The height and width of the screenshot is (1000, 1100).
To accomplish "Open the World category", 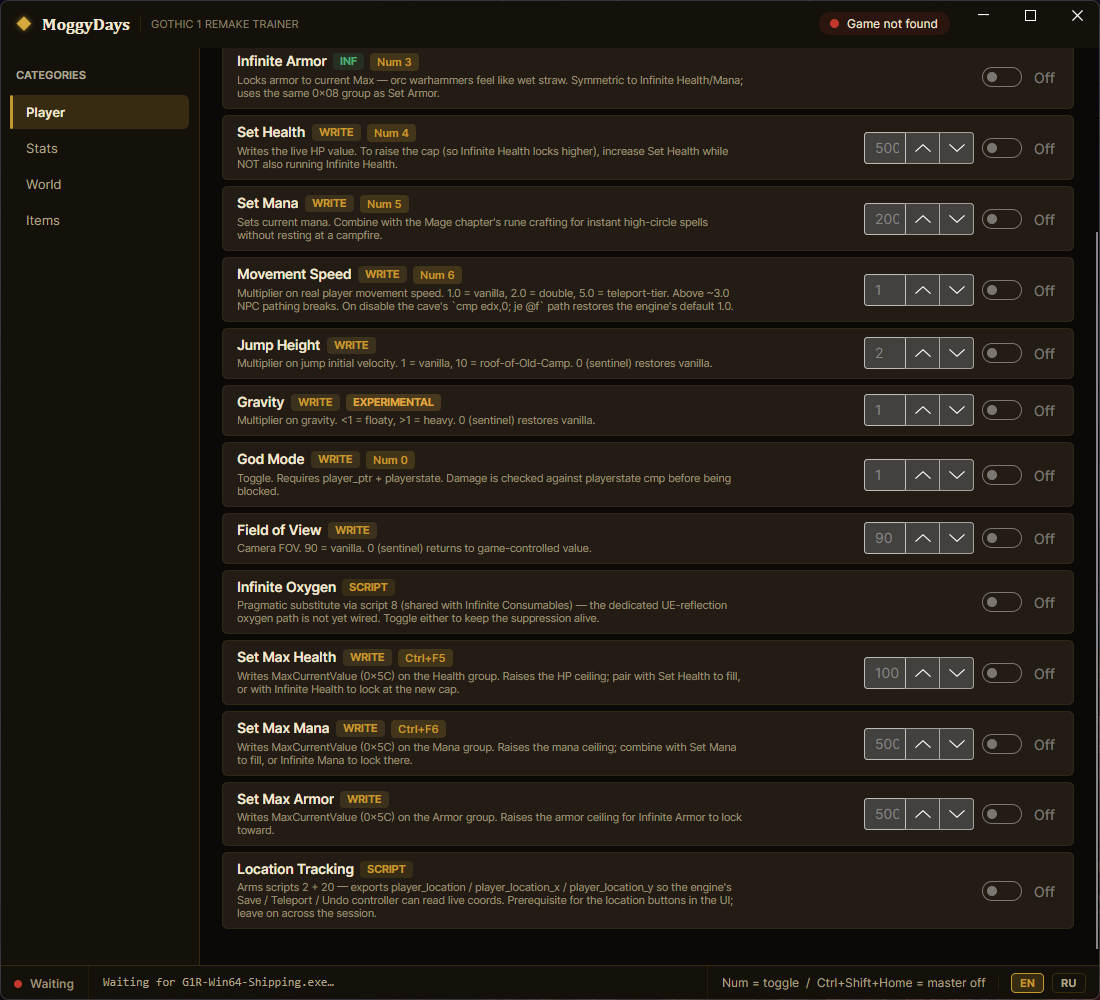I will pos(100,185).
